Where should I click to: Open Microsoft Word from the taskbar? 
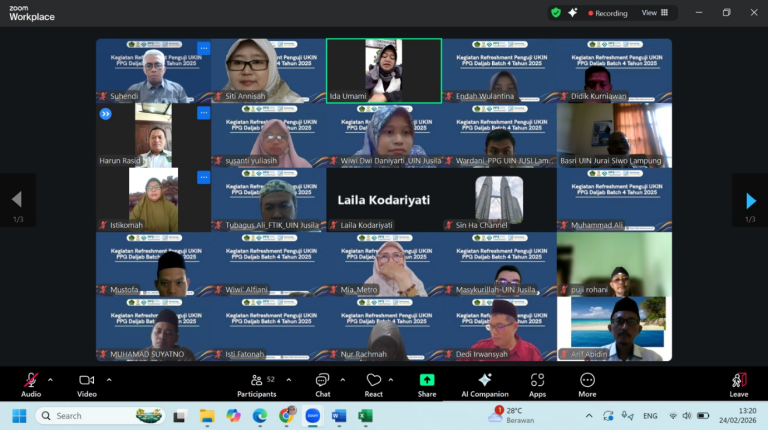pos(338,416)
